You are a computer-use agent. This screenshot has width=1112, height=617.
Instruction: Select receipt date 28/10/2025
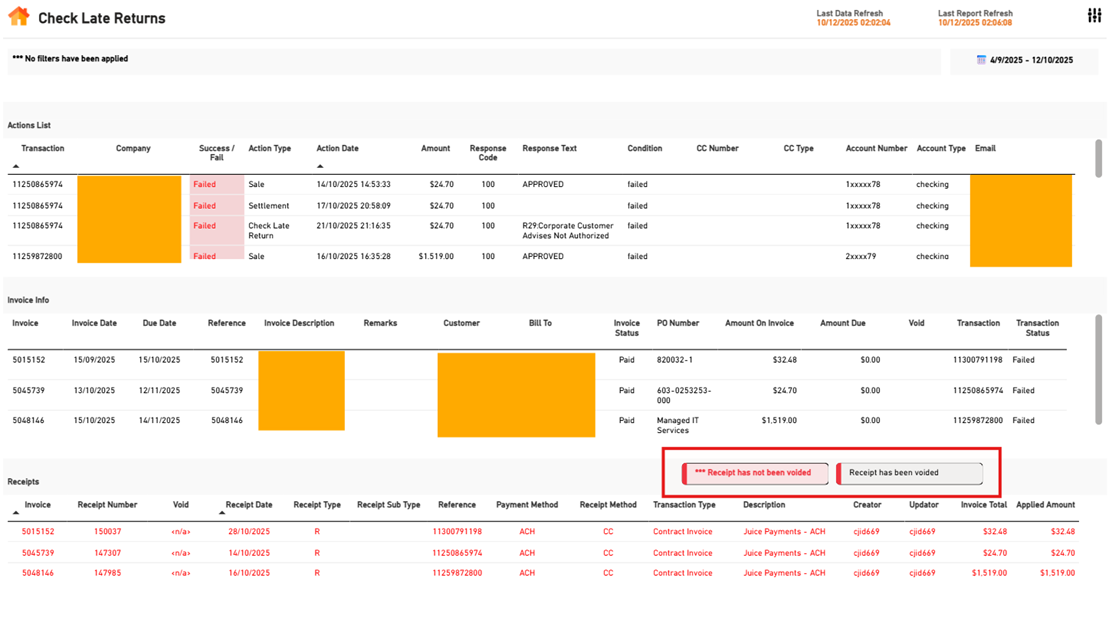249,532
